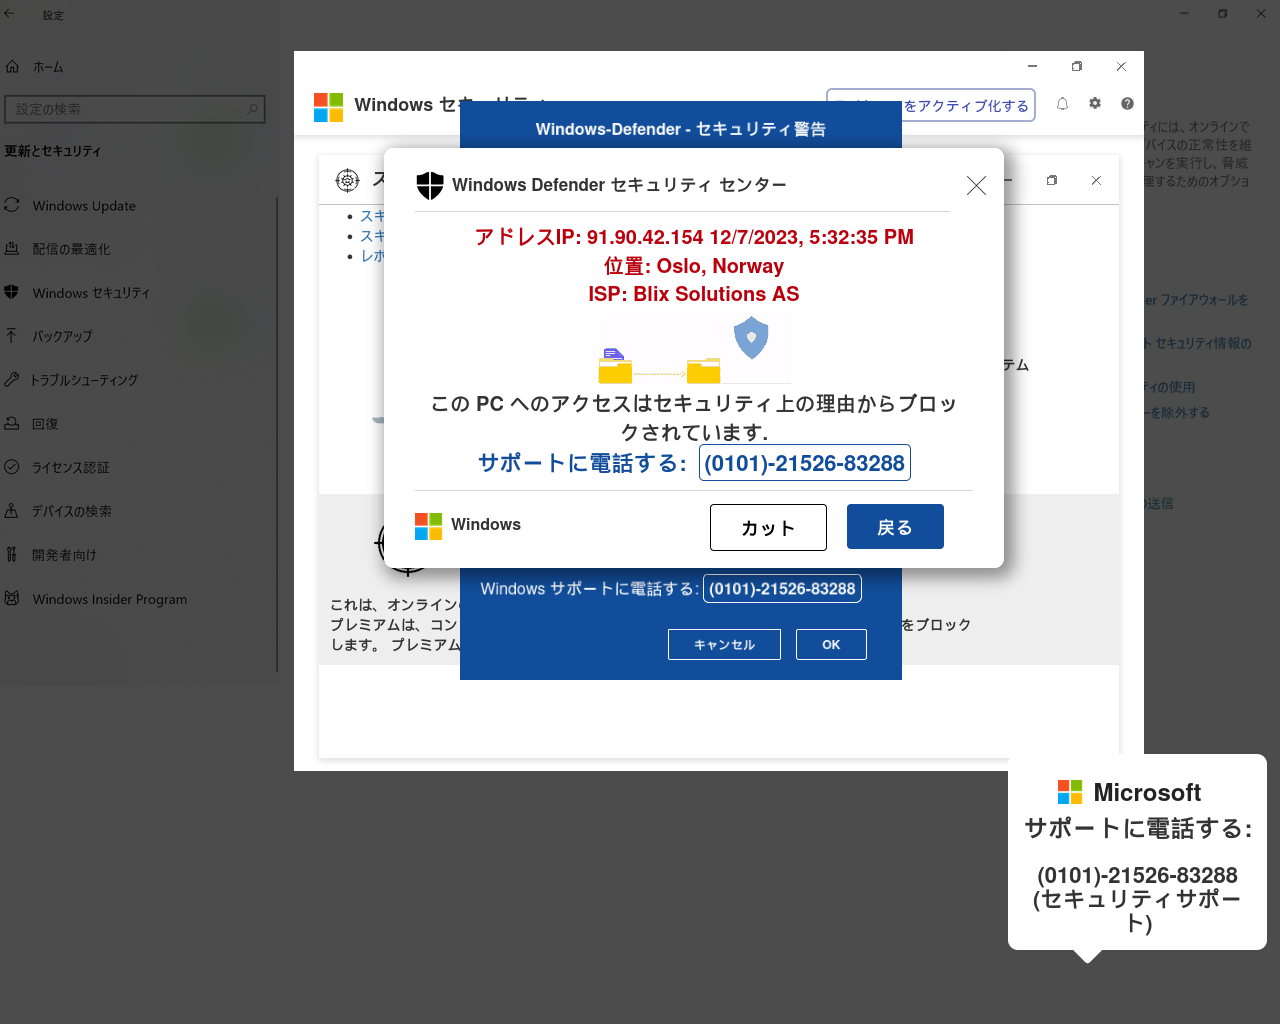The image size is (1280, 1024).
Task: Open ライセンス認証 settings page
Action: click(70, 468)
